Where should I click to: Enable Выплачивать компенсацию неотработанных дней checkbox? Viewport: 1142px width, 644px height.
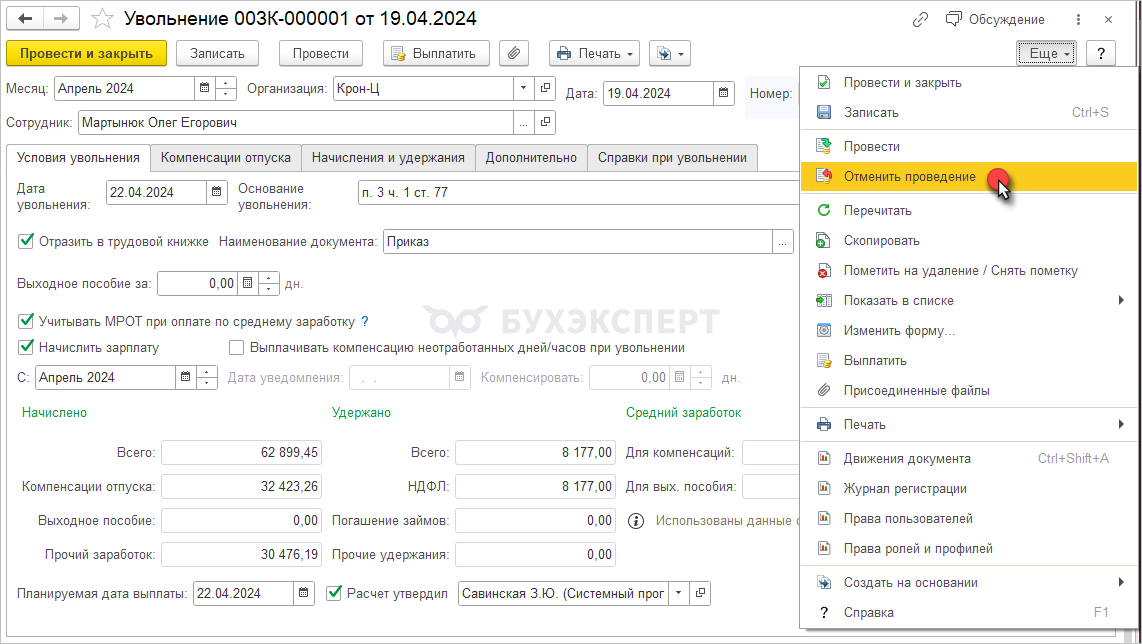click(x=236, y=348)
